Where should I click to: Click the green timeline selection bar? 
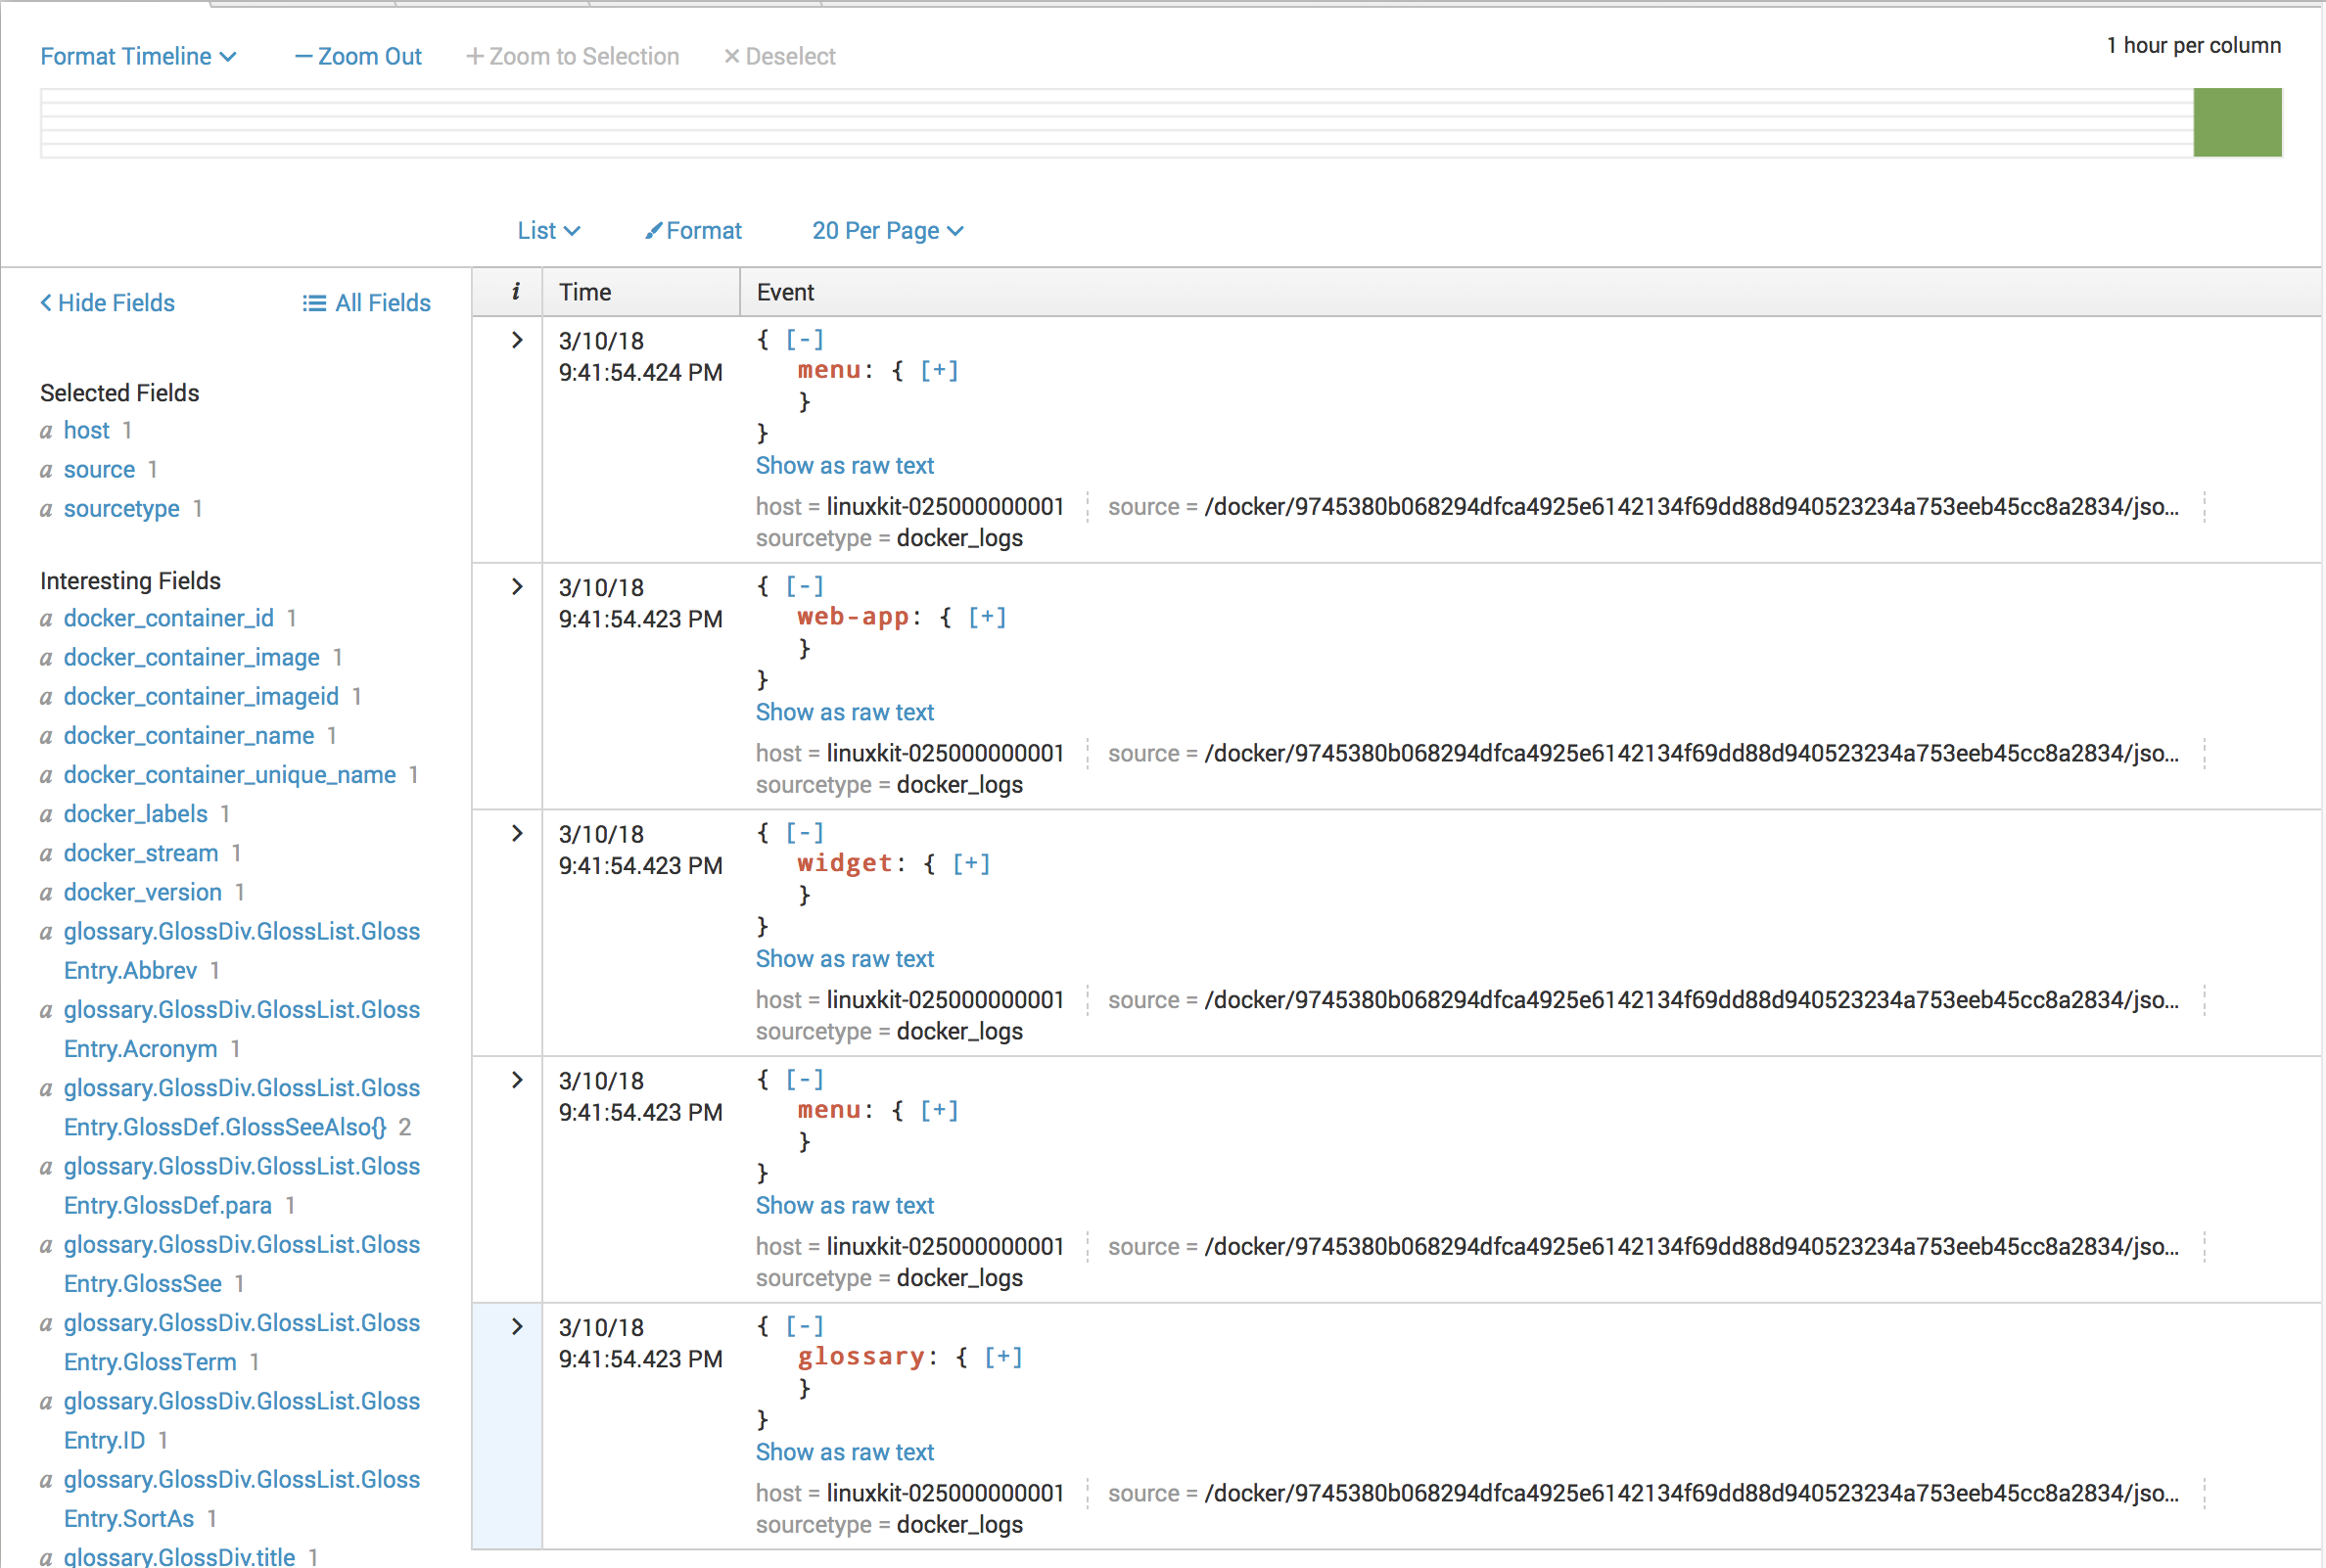coord(2239,120)
